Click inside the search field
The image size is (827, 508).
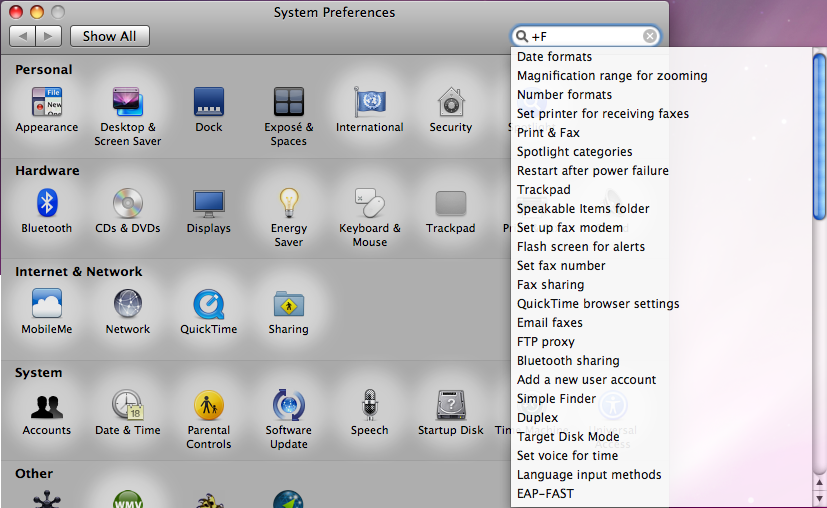pos(585,36)
